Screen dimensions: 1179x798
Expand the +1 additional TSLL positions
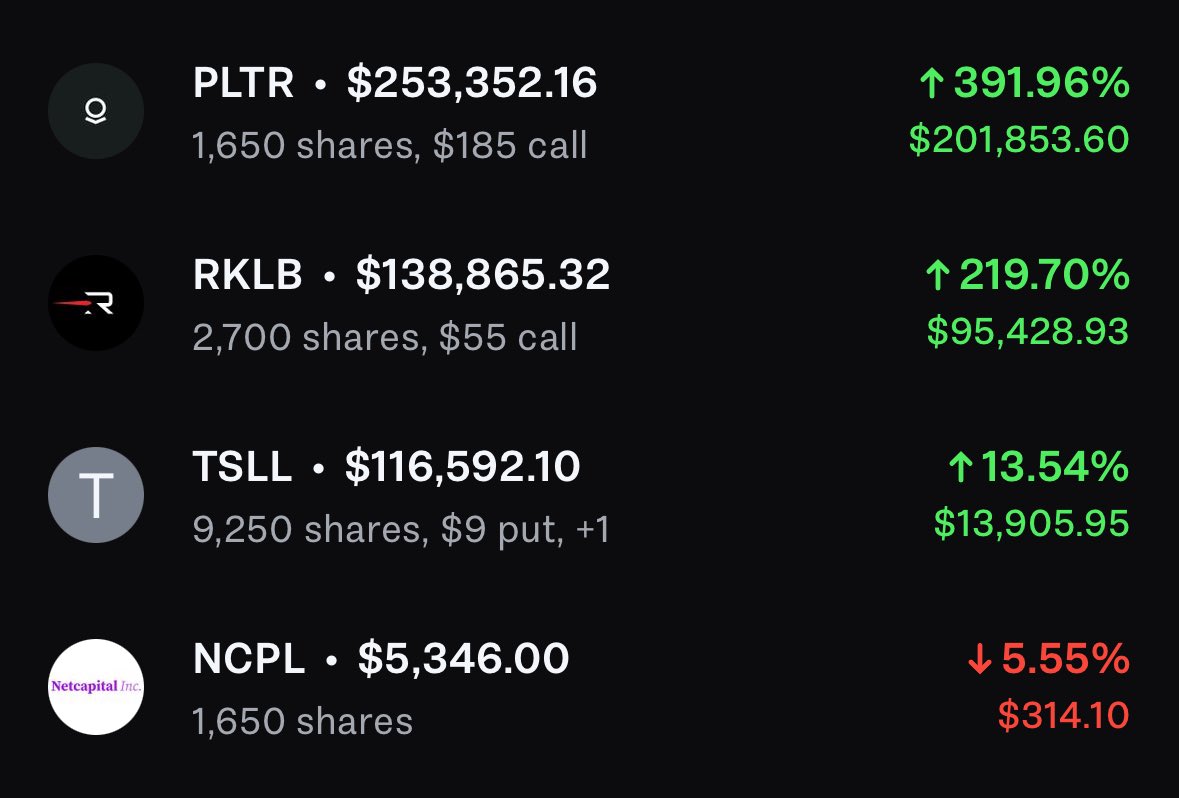pos(593,529)
